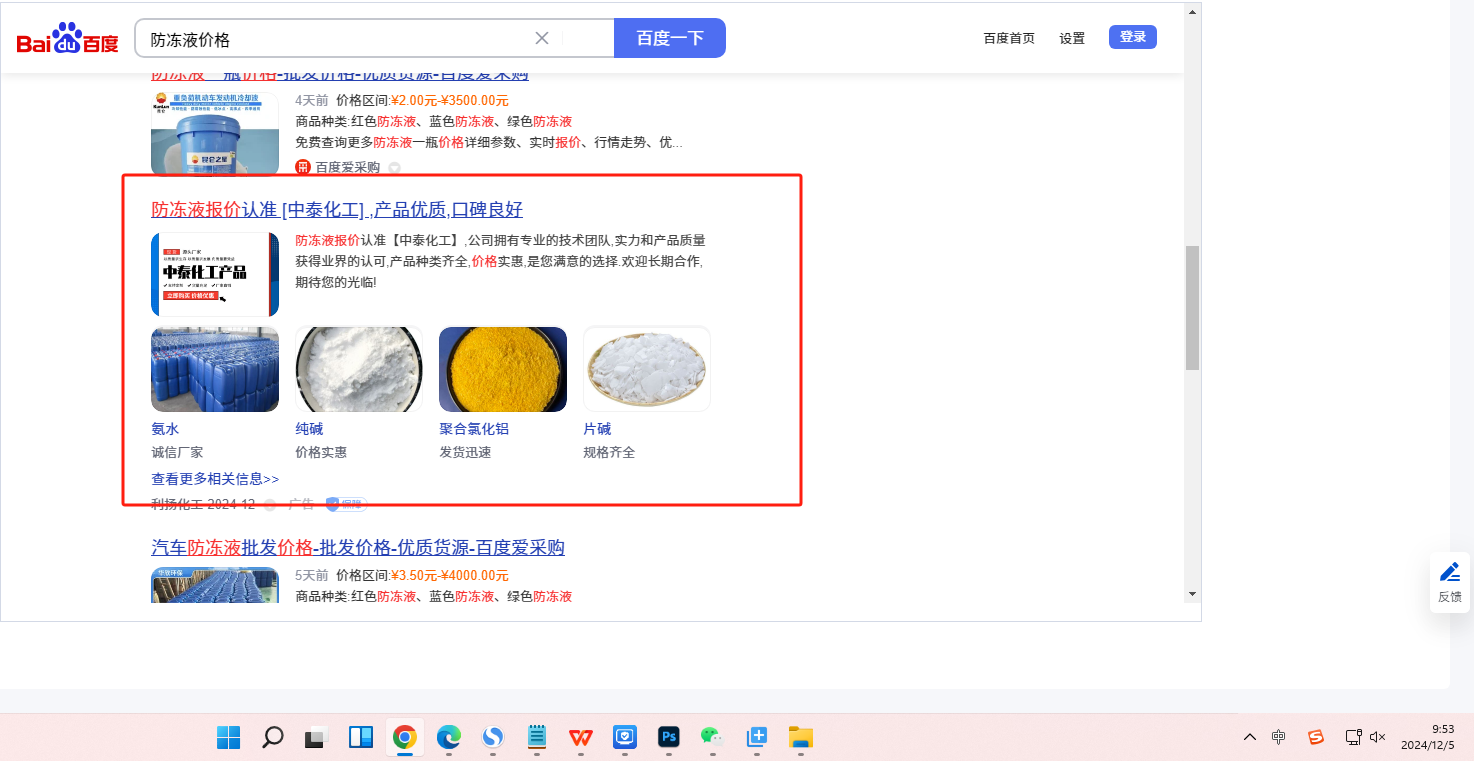1474x761 pixels.
Task: Click the 保障 shield badge
Action: (x=346, y=504)
